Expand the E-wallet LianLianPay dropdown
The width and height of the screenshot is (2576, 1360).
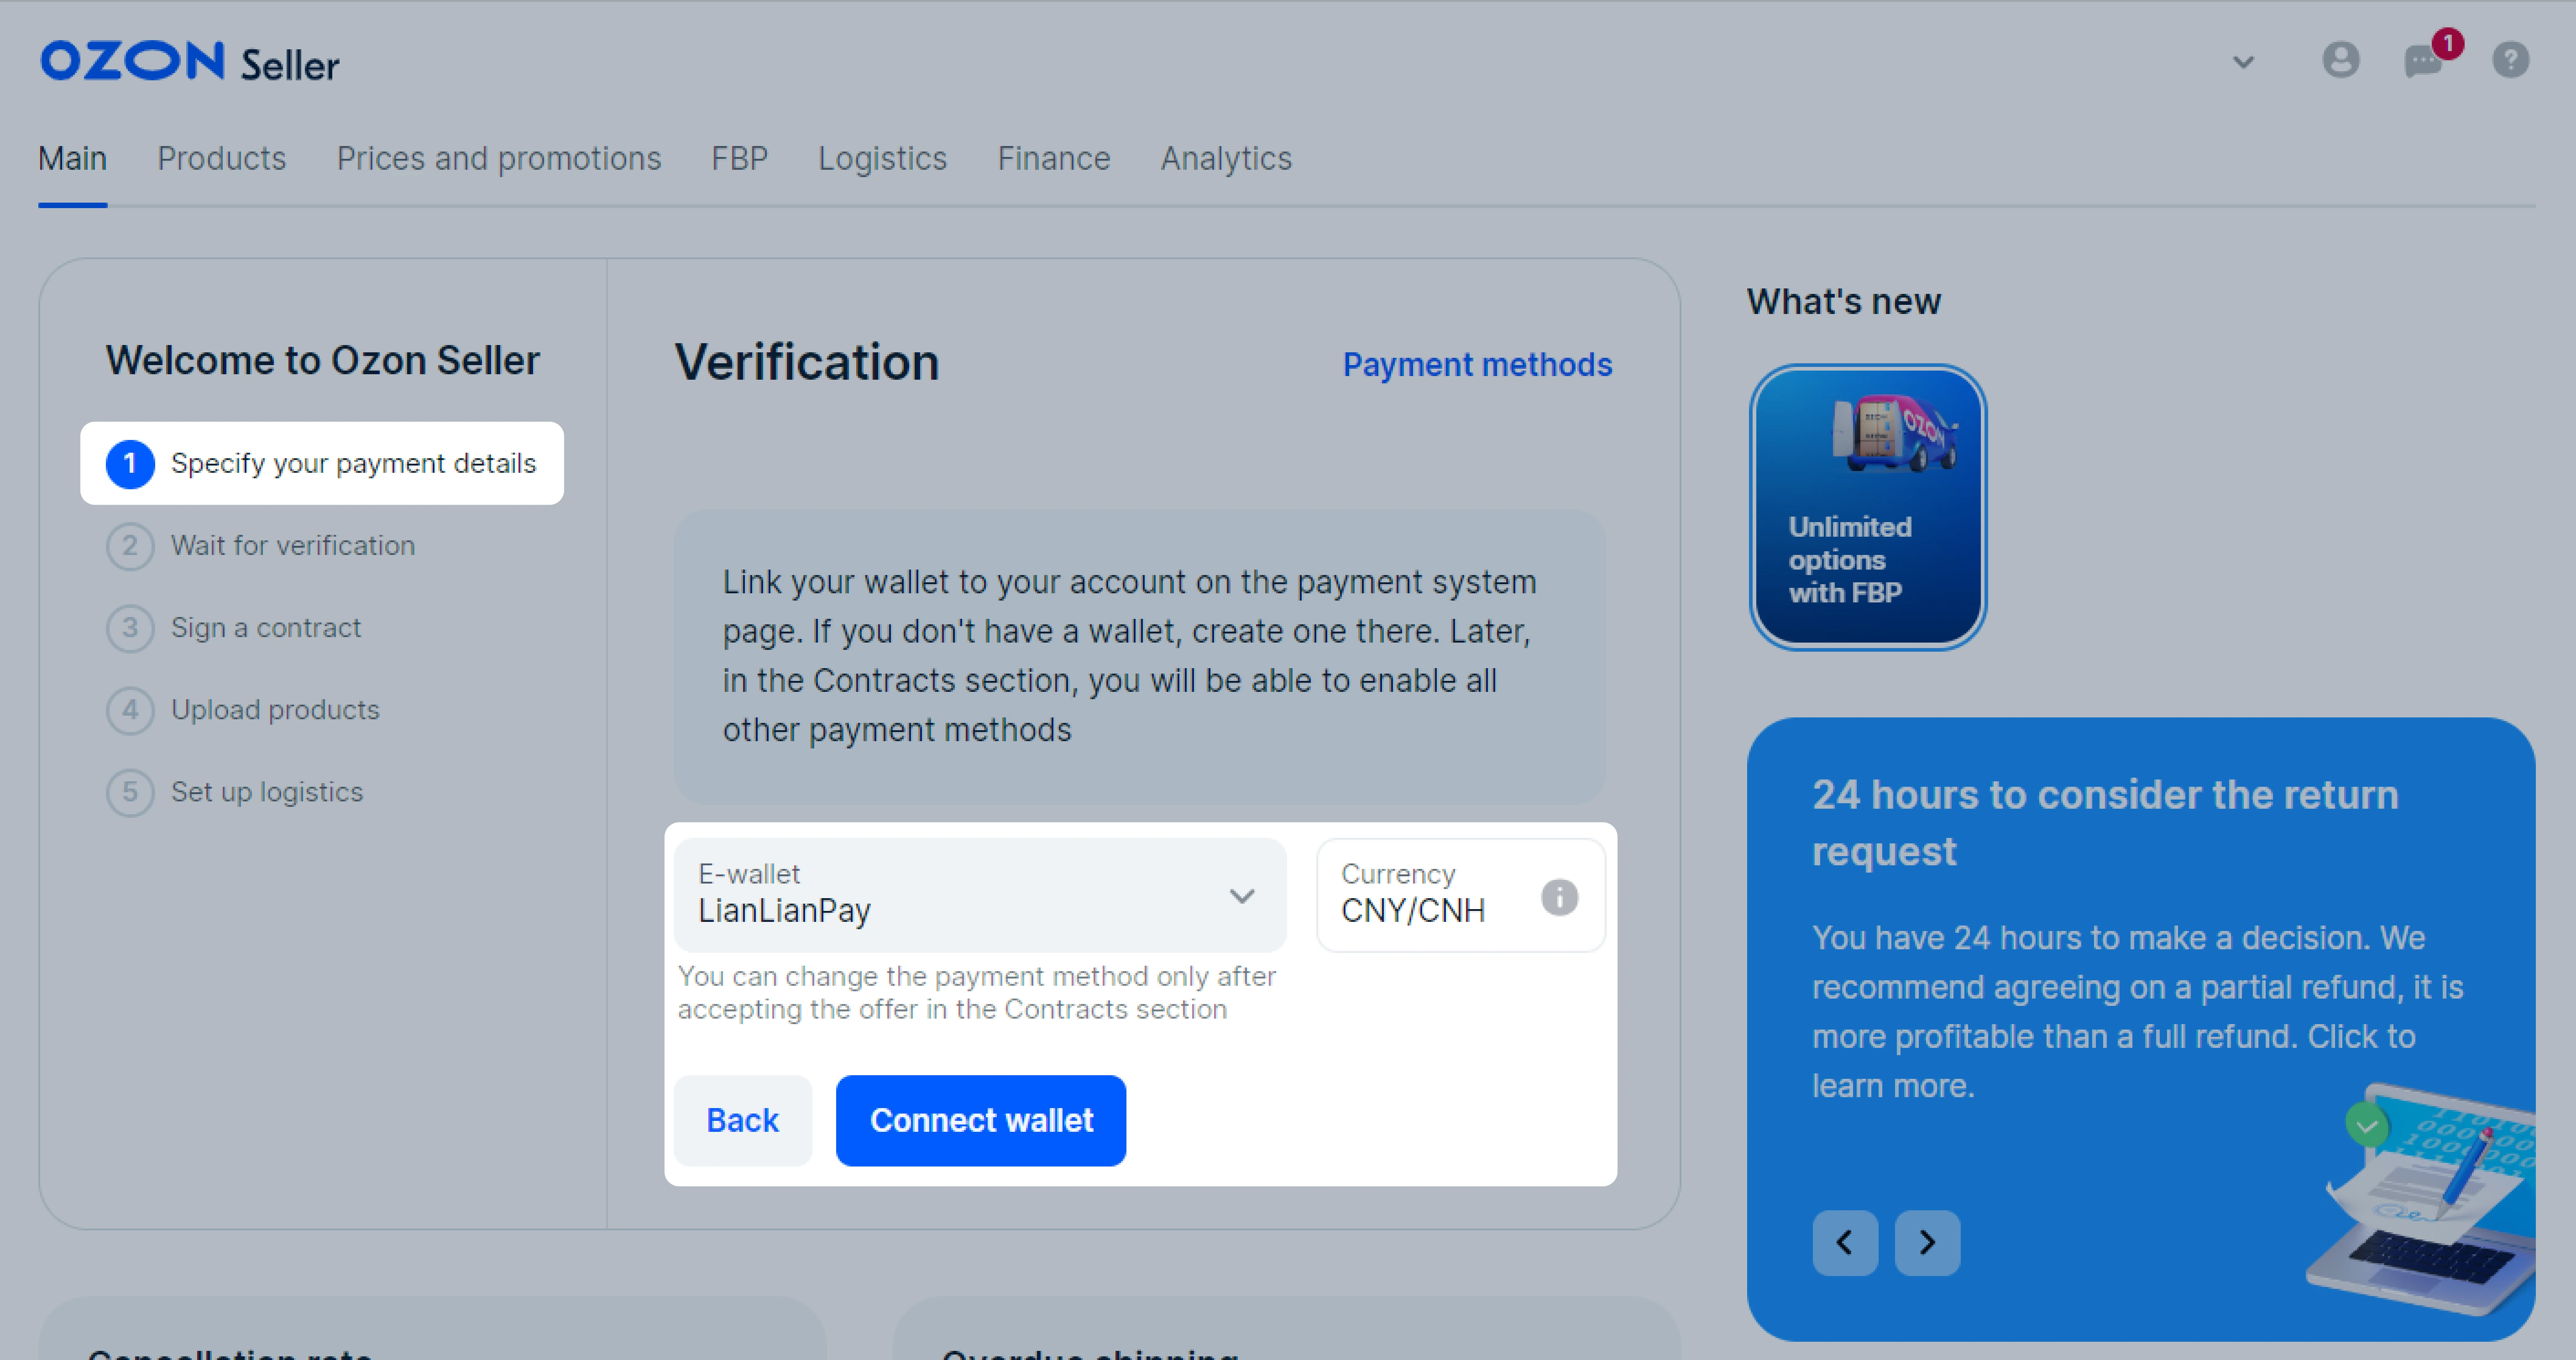1242,895
